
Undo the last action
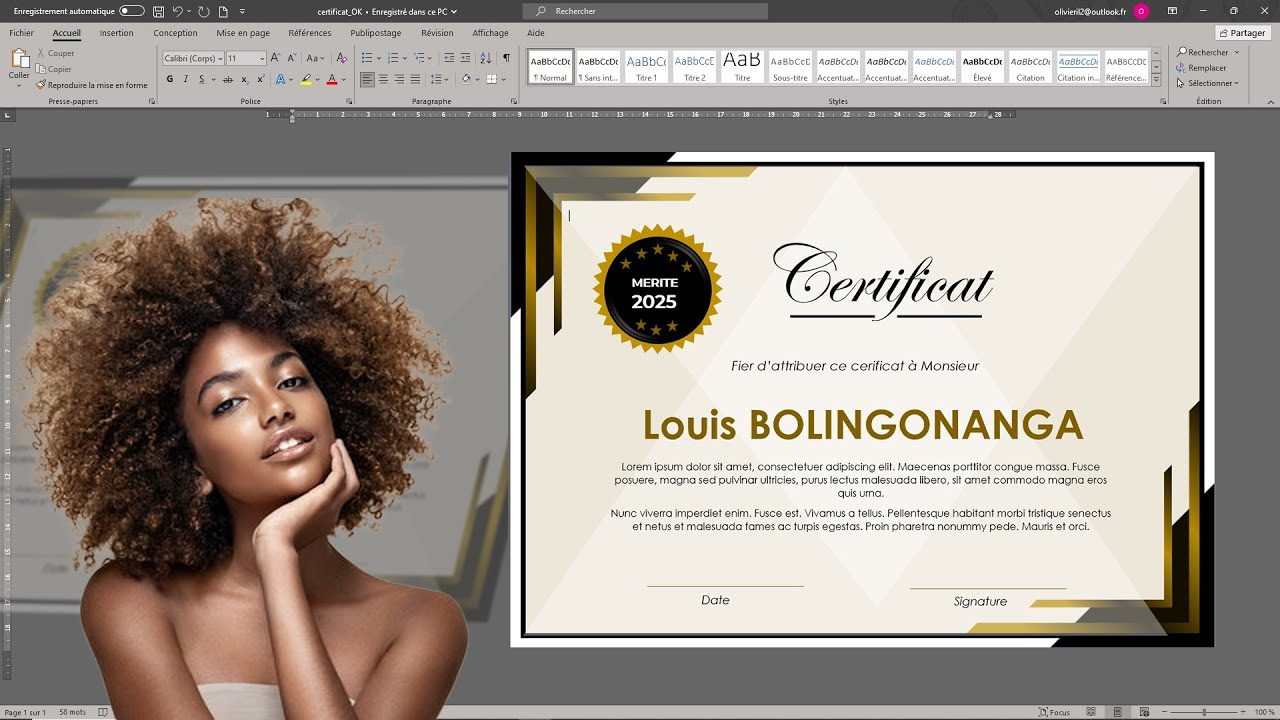click(178, 11)
